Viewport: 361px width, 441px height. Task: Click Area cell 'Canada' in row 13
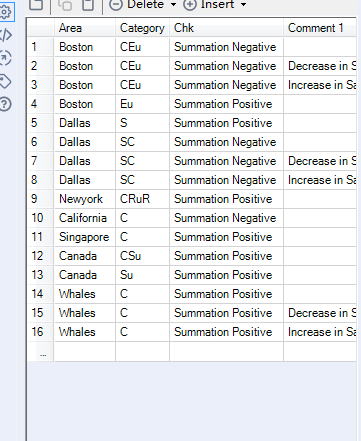coord(85,275)
